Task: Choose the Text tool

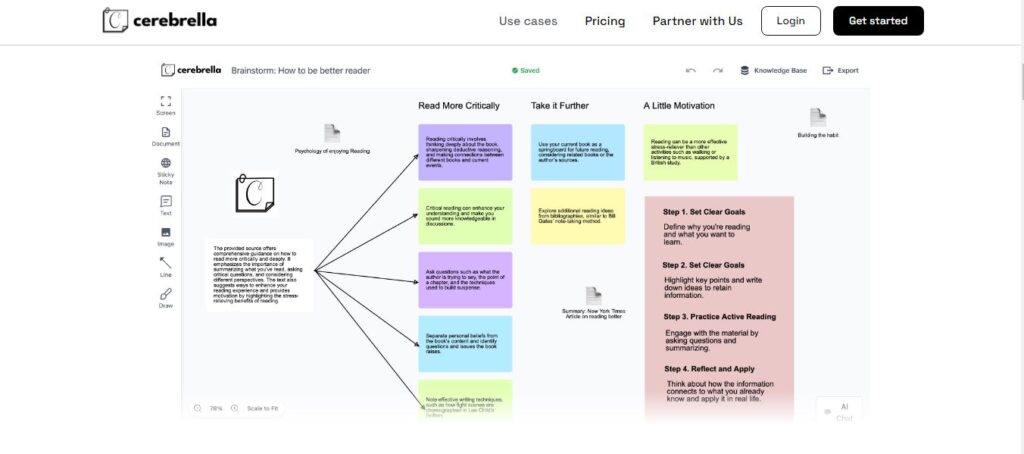Action: 166,205
